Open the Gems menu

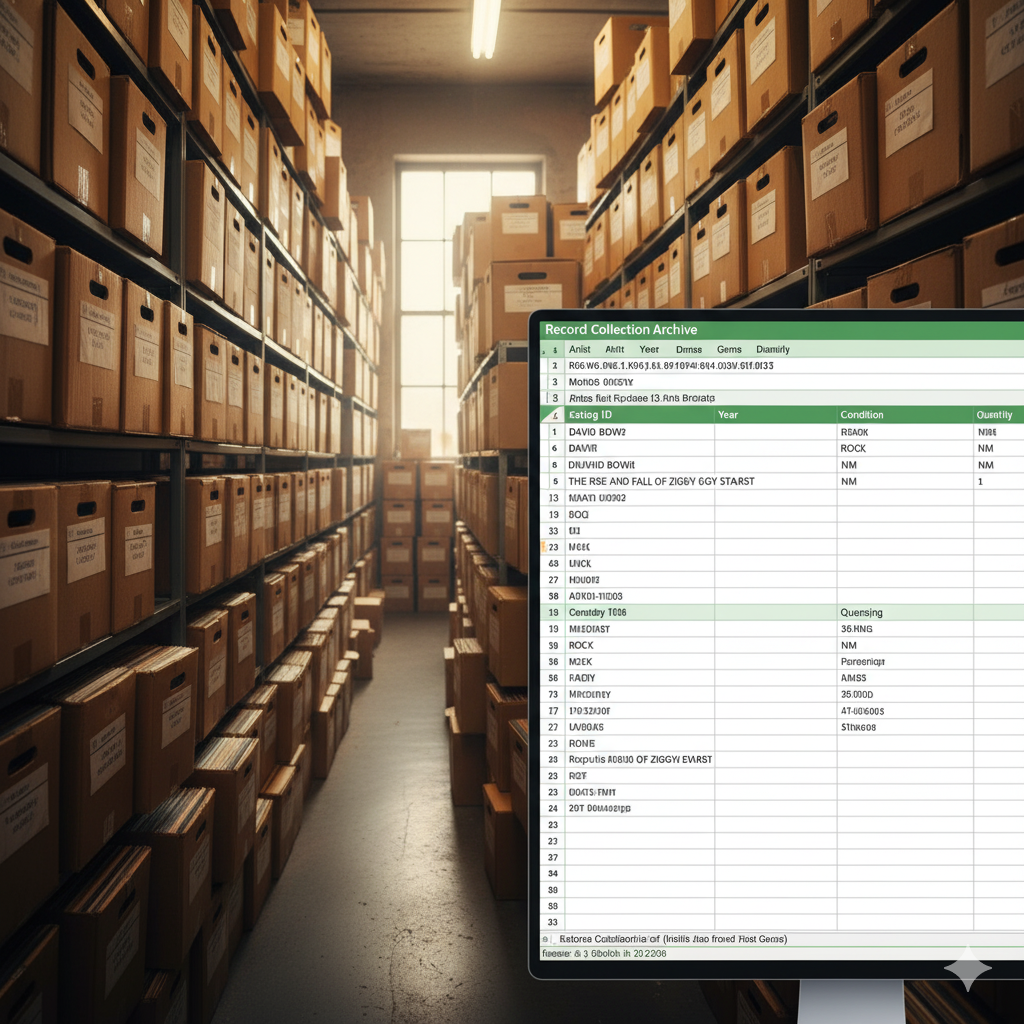pyautogui.click(x=729, y=349)
